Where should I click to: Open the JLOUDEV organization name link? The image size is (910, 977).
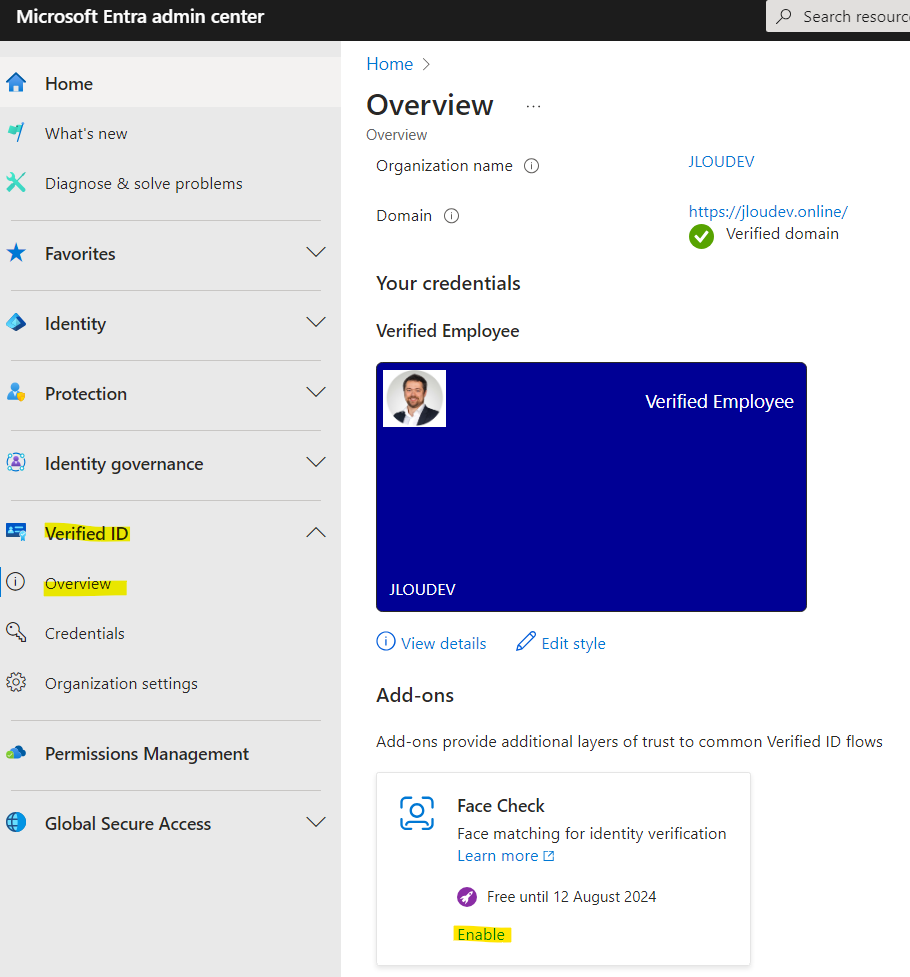click(721, 161)
